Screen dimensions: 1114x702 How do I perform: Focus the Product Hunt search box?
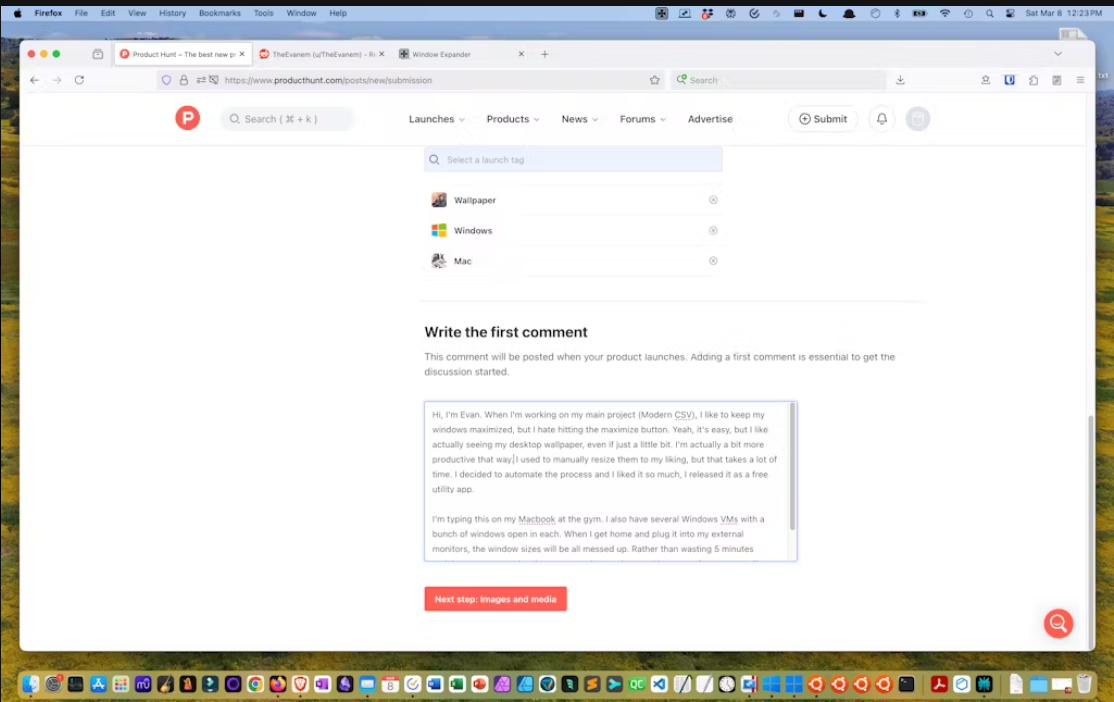(286, 119)
